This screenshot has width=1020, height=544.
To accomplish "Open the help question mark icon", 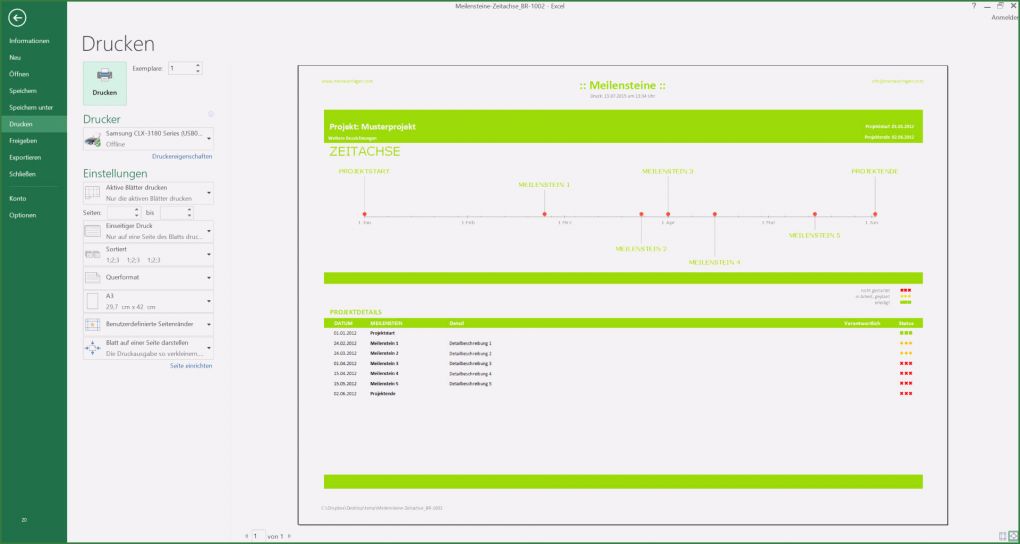I will click(974, 5).
